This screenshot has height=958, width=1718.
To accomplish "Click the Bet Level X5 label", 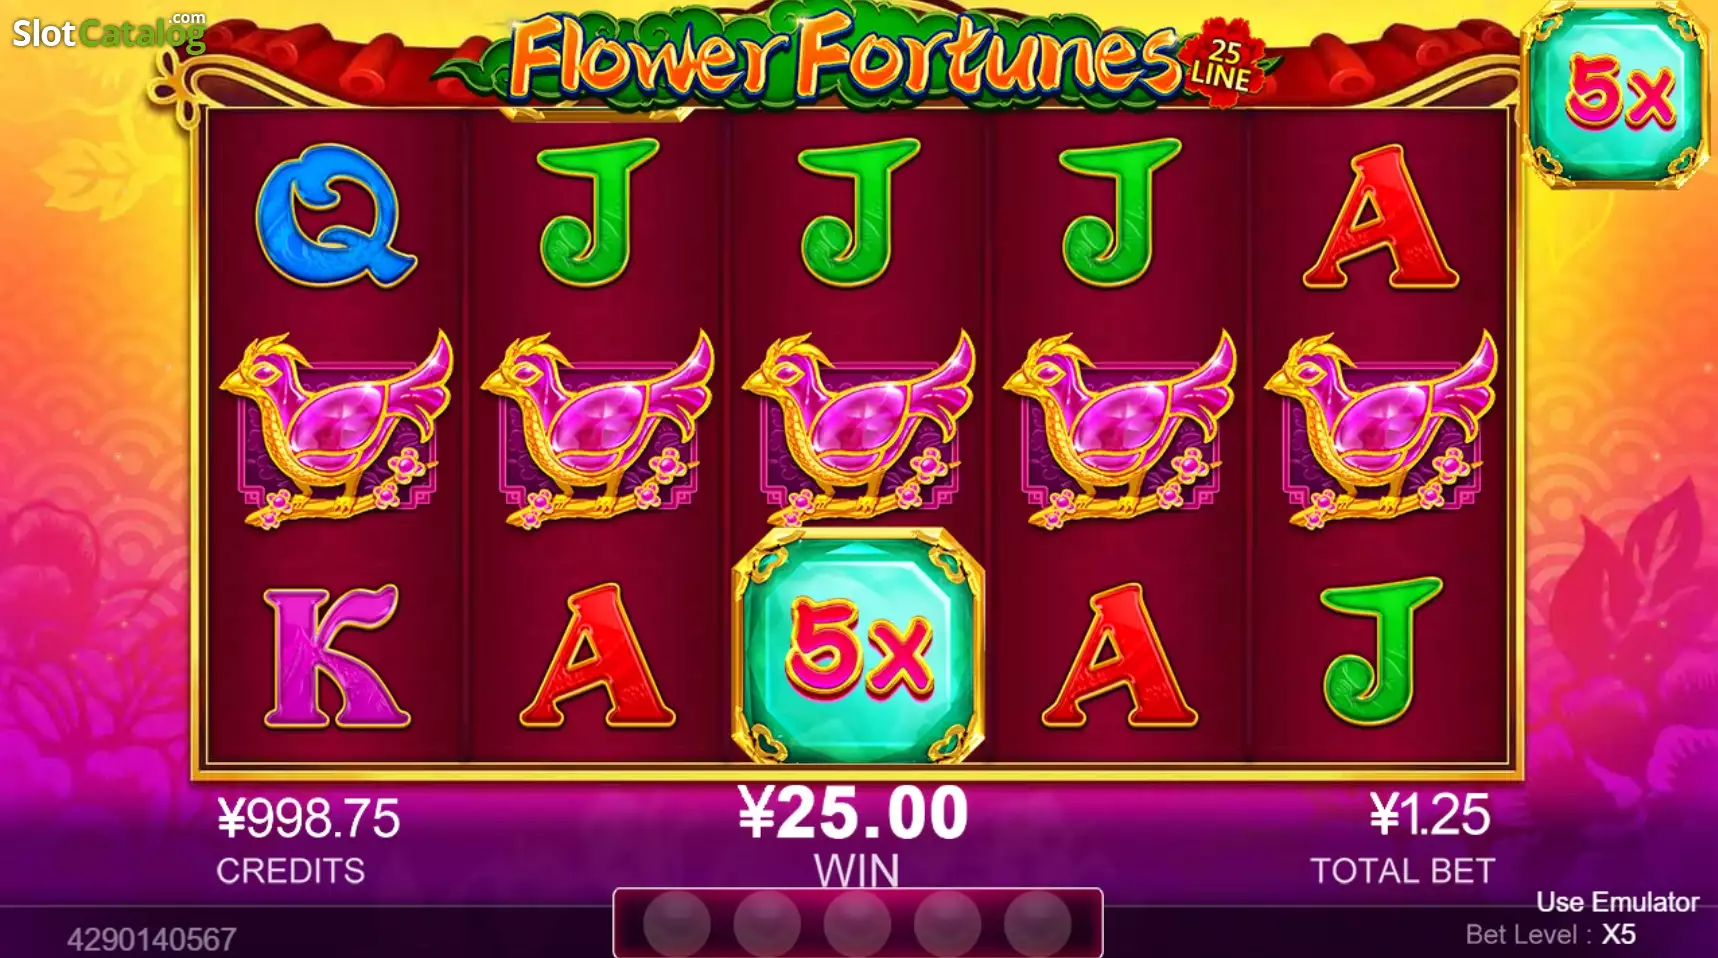I will [x=1551, y=935].
